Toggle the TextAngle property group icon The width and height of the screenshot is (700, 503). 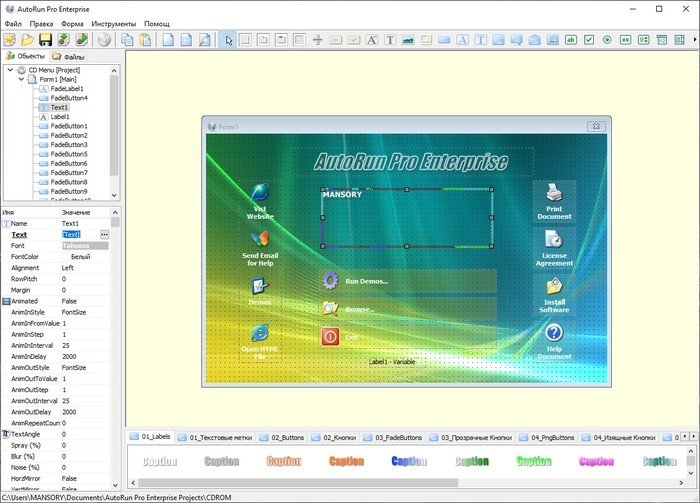(x=6, y=434)
